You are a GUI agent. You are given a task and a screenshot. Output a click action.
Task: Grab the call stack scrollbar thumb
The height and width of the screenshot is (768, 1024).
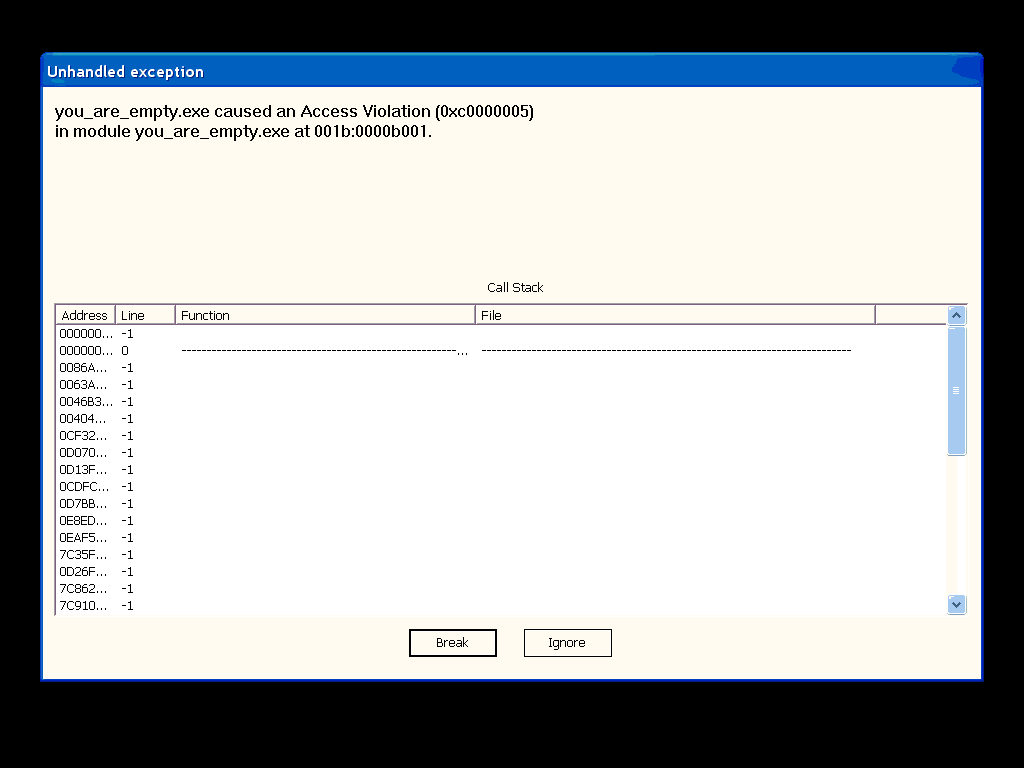coord(956,390)
